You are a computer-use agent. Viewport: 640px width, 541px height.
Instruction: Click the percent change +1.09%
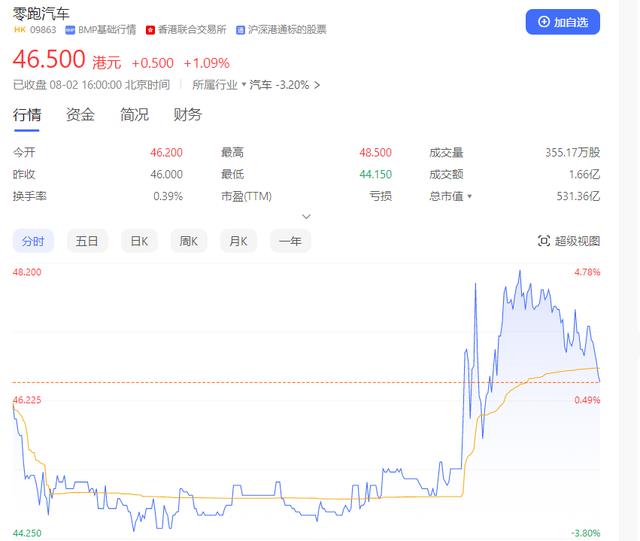click(207, 63)
